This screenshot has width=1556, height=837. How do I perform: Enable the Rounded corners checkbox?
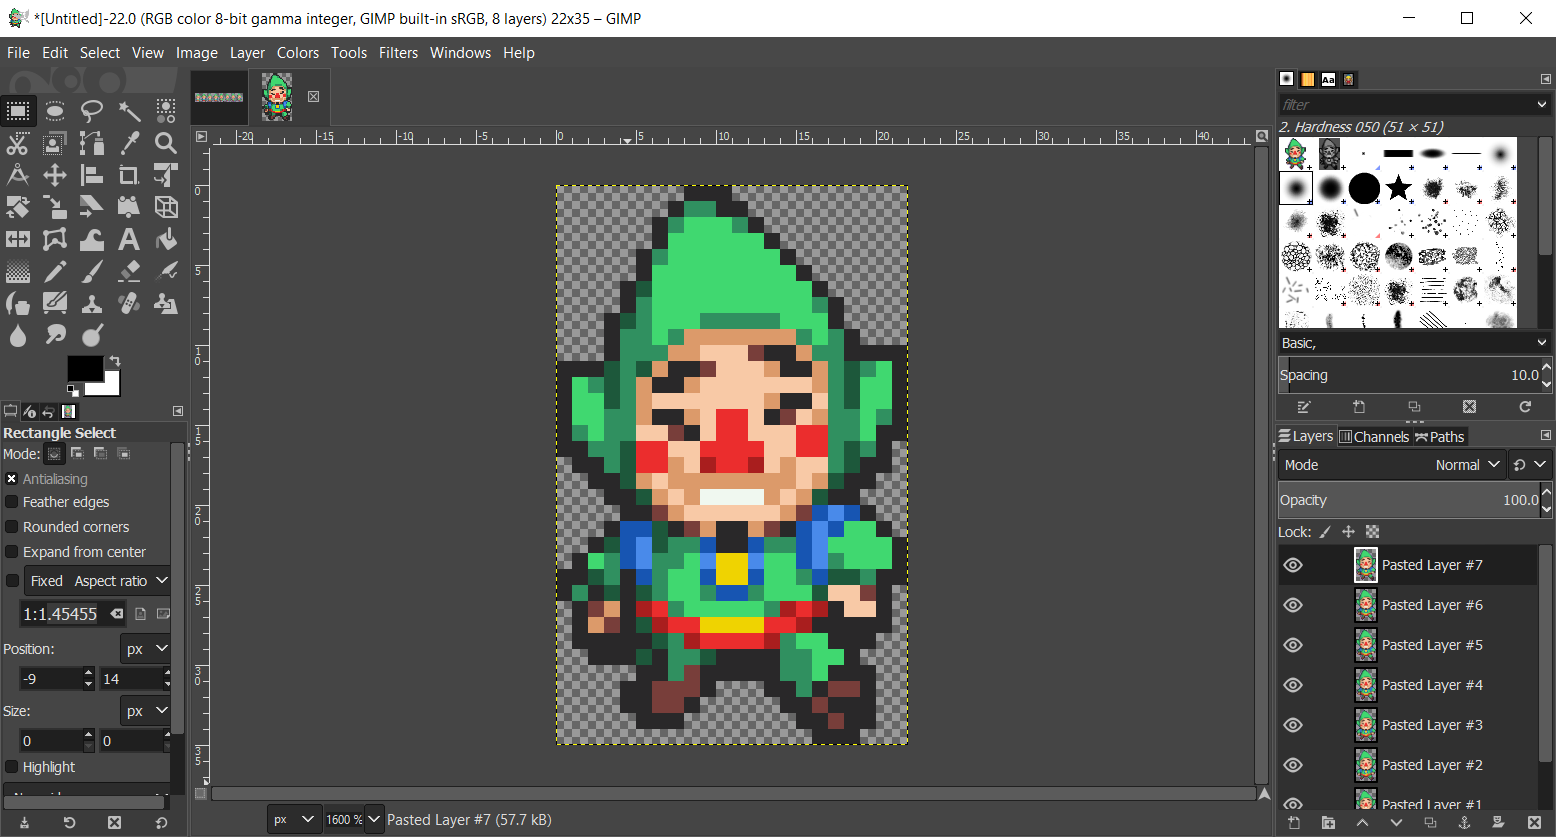(x=12, y=527)
